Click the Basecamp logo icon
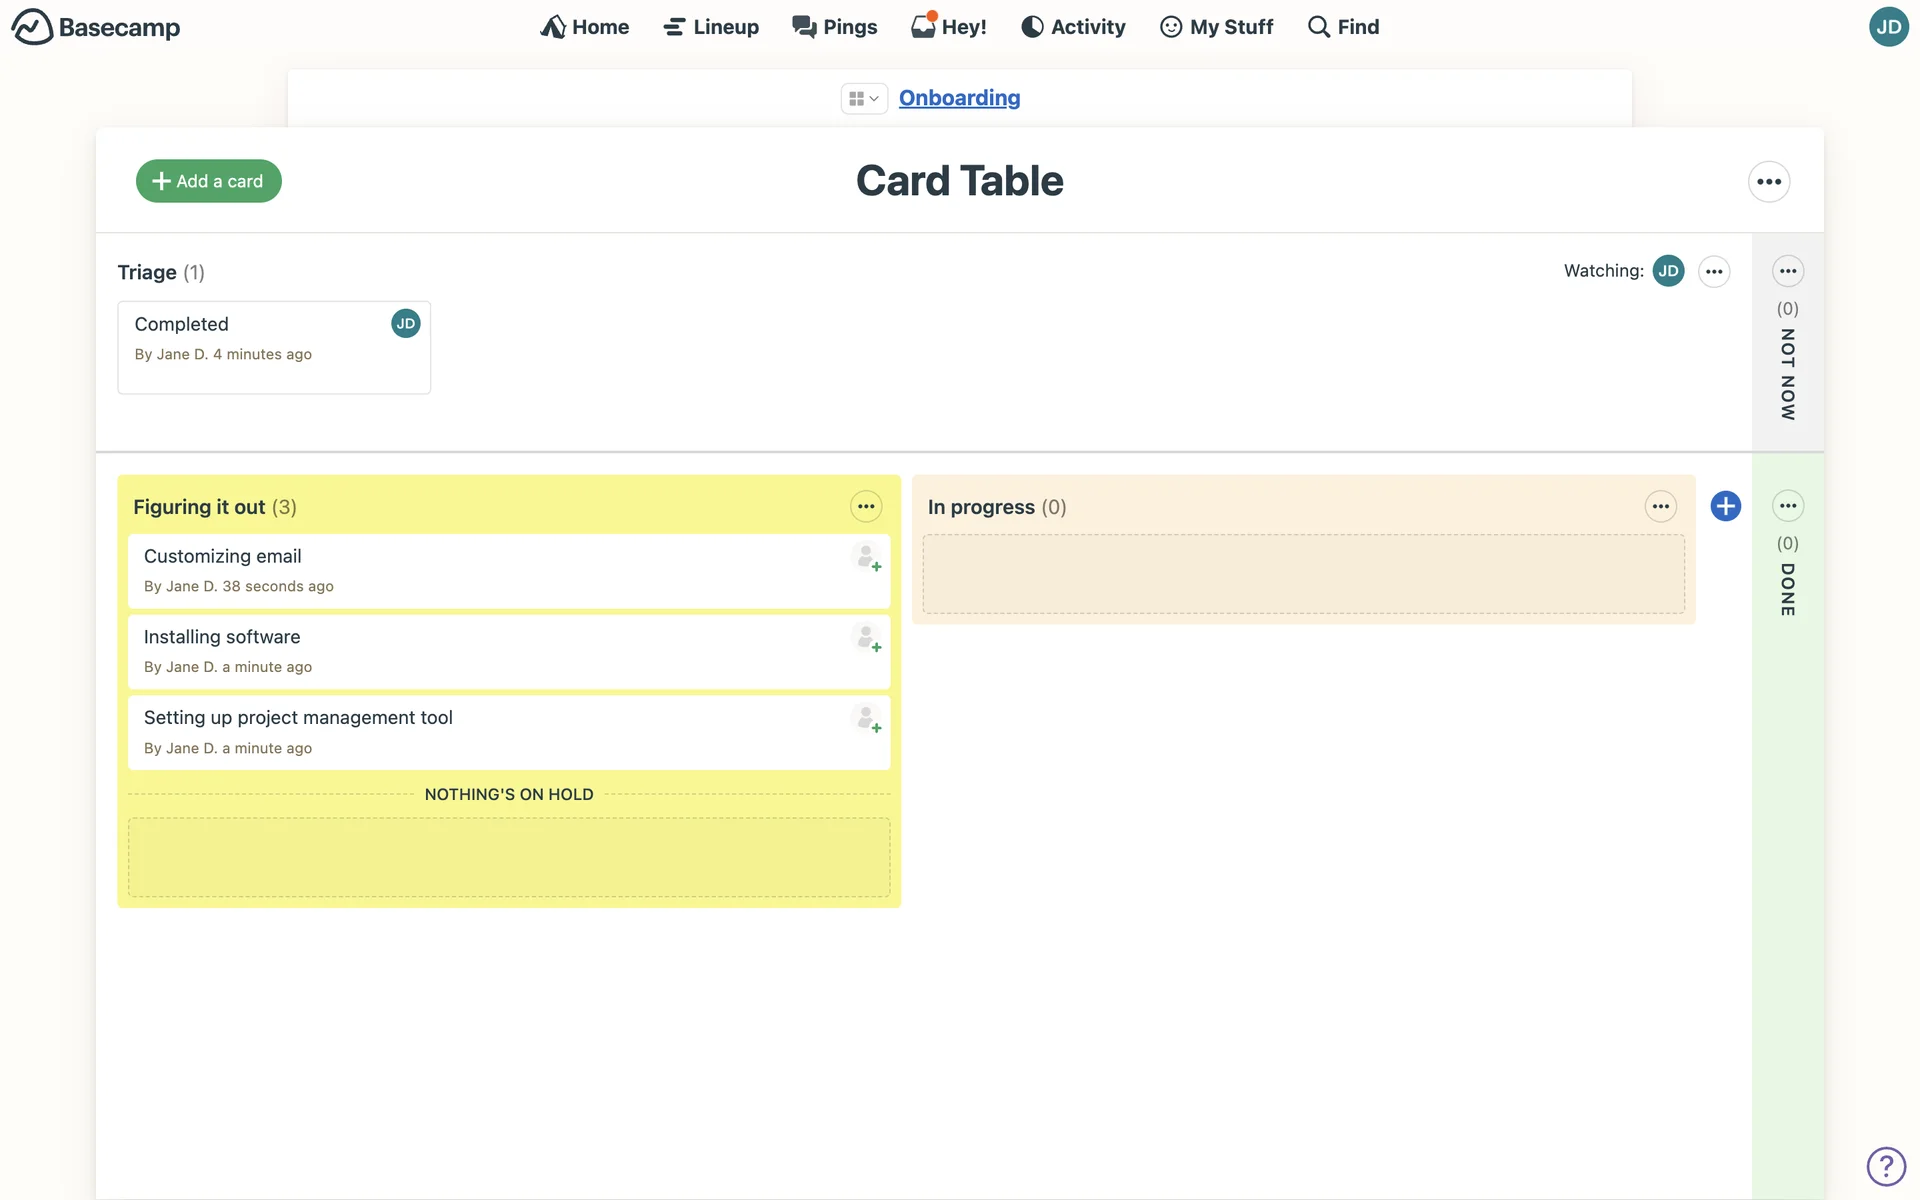 pyautogui.click(x=32, y=27)
